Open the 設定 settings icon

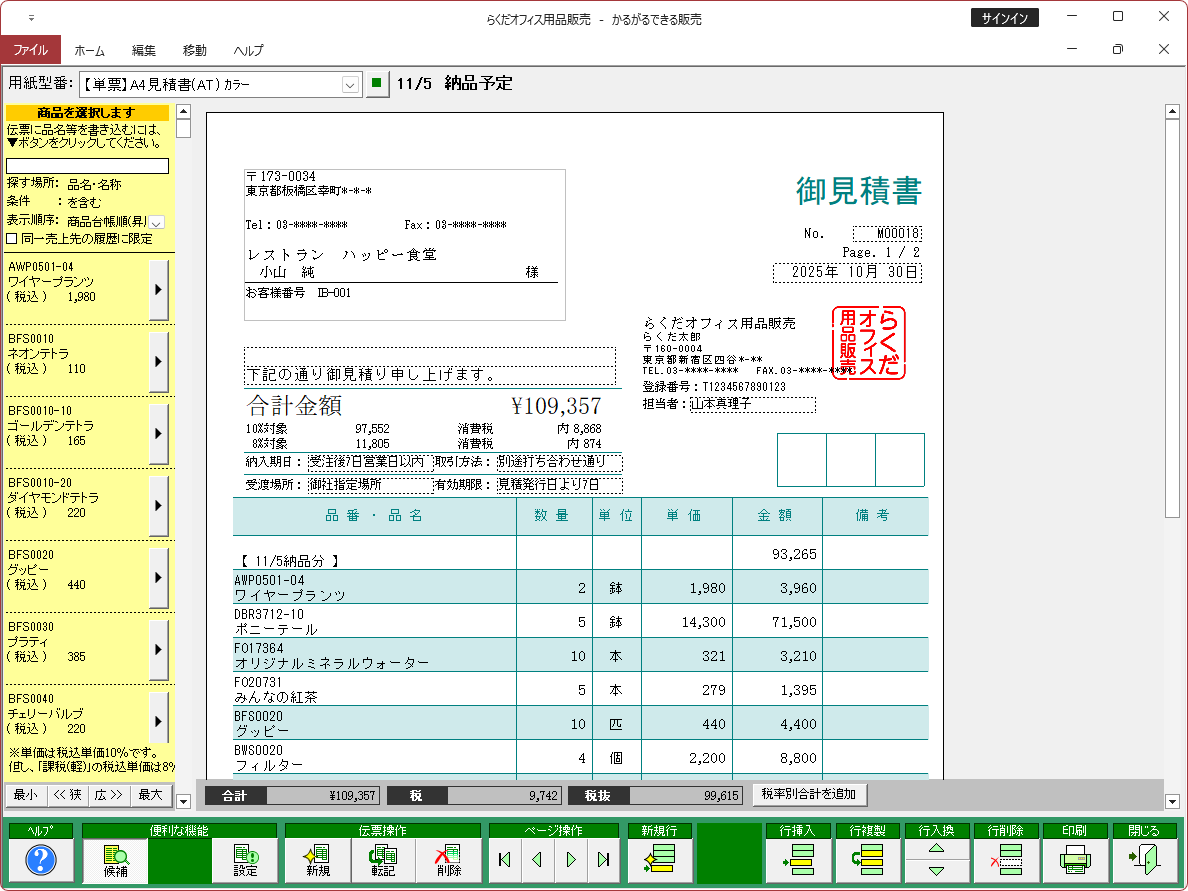[x=245, y=859]
